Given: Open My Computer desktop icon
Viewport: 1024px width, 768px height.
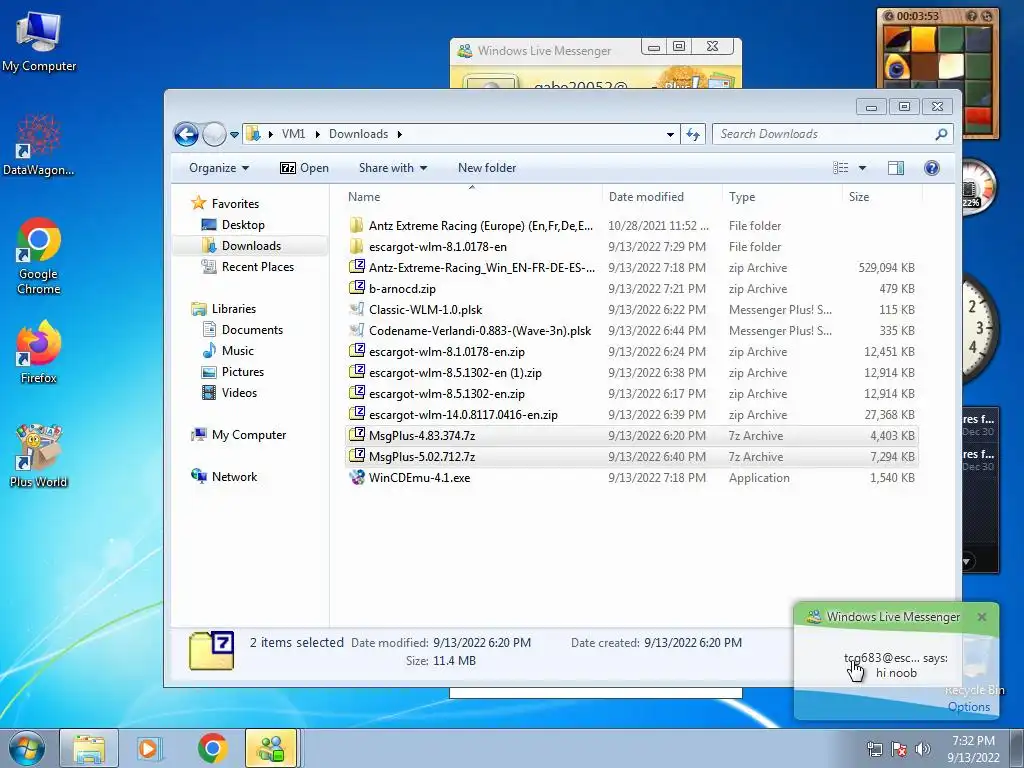Looking at the screenshot, I should click(39, 43).
